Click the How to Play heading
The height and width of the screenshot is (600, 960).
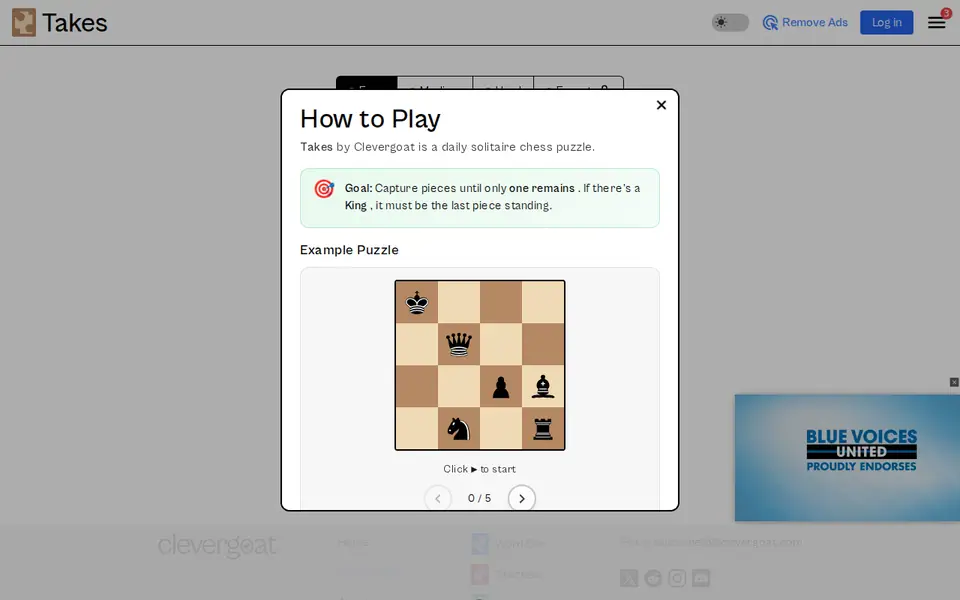pyautogui.click(x=370, y=119)
